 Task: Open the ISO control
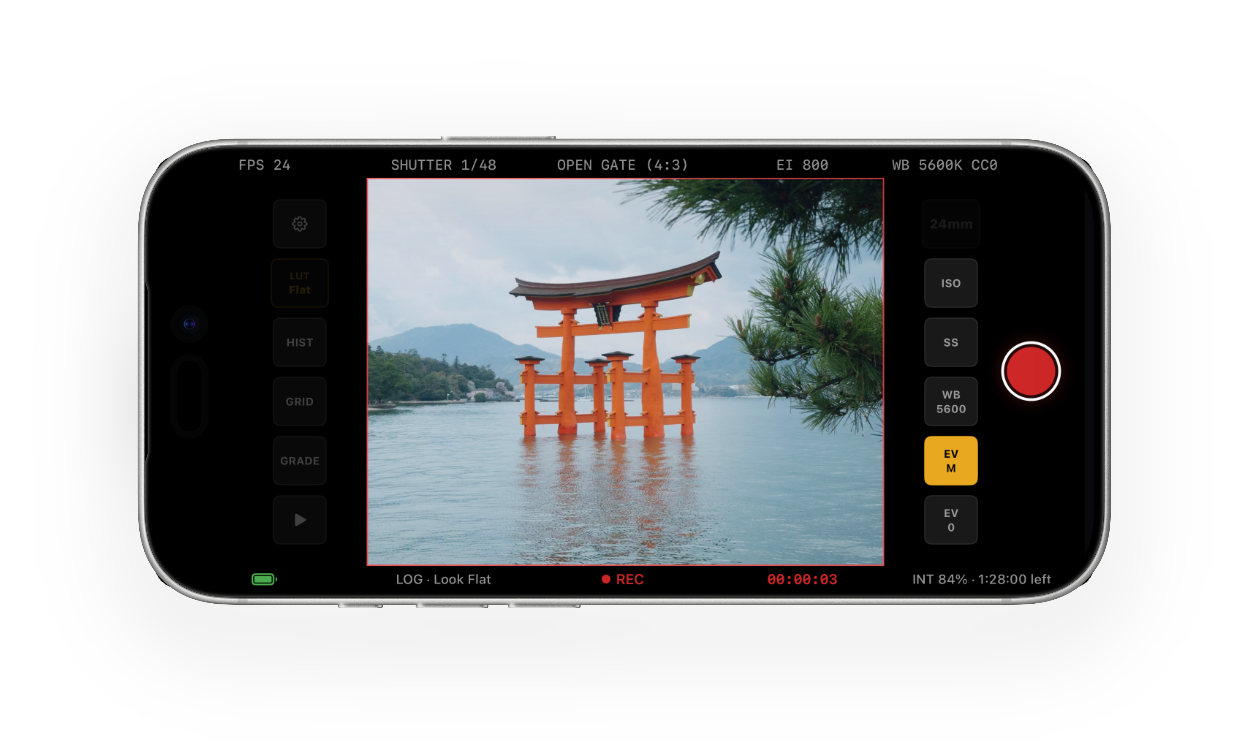pos(950,283)
